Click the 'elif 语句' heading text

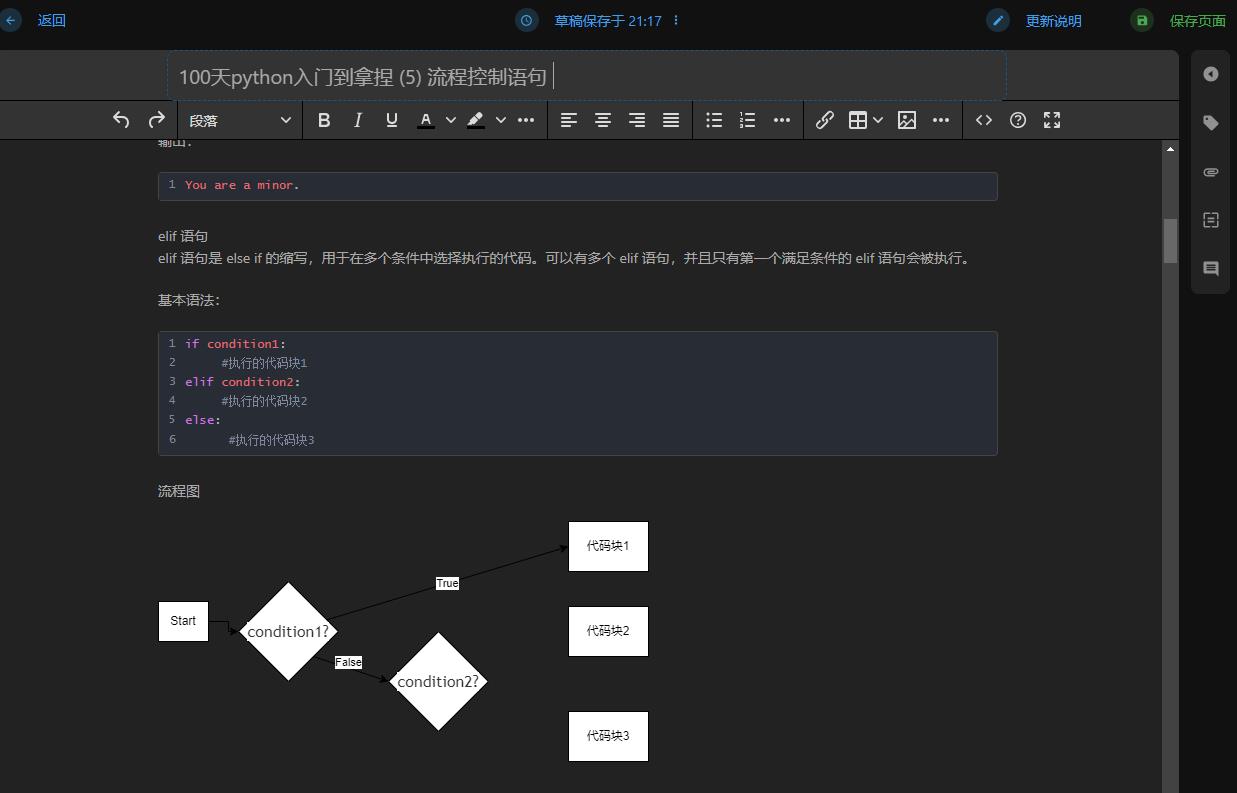click(x=183, y=237)
